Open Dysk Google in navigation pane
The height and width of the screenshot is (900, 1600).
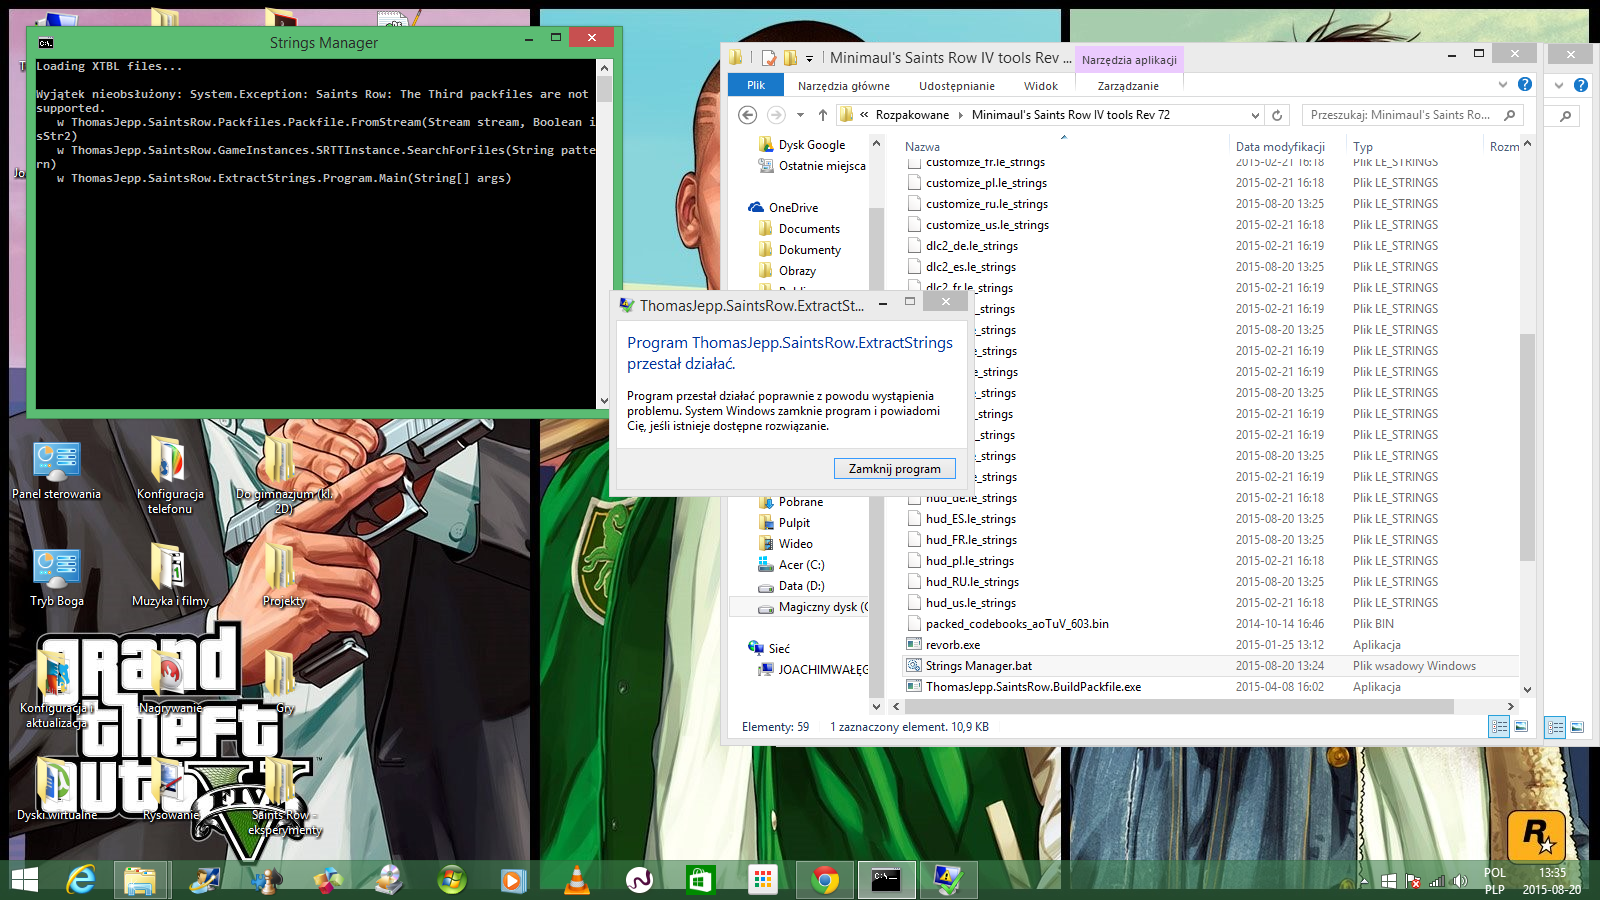811,145
